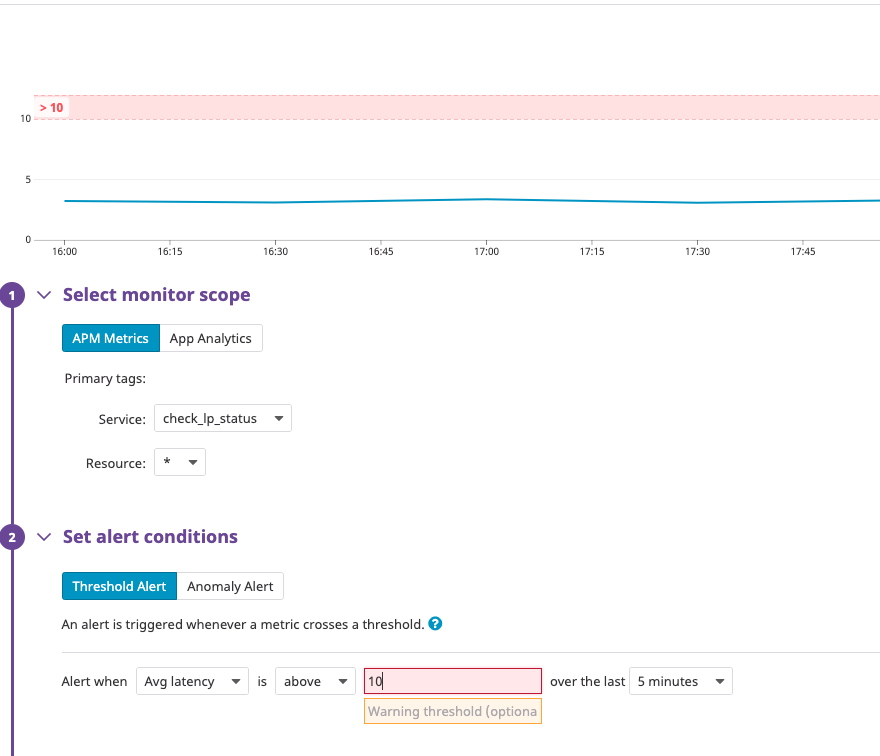Collapse the Select monitor scope section
Screen dimensions: 880x756
point(43,295)
